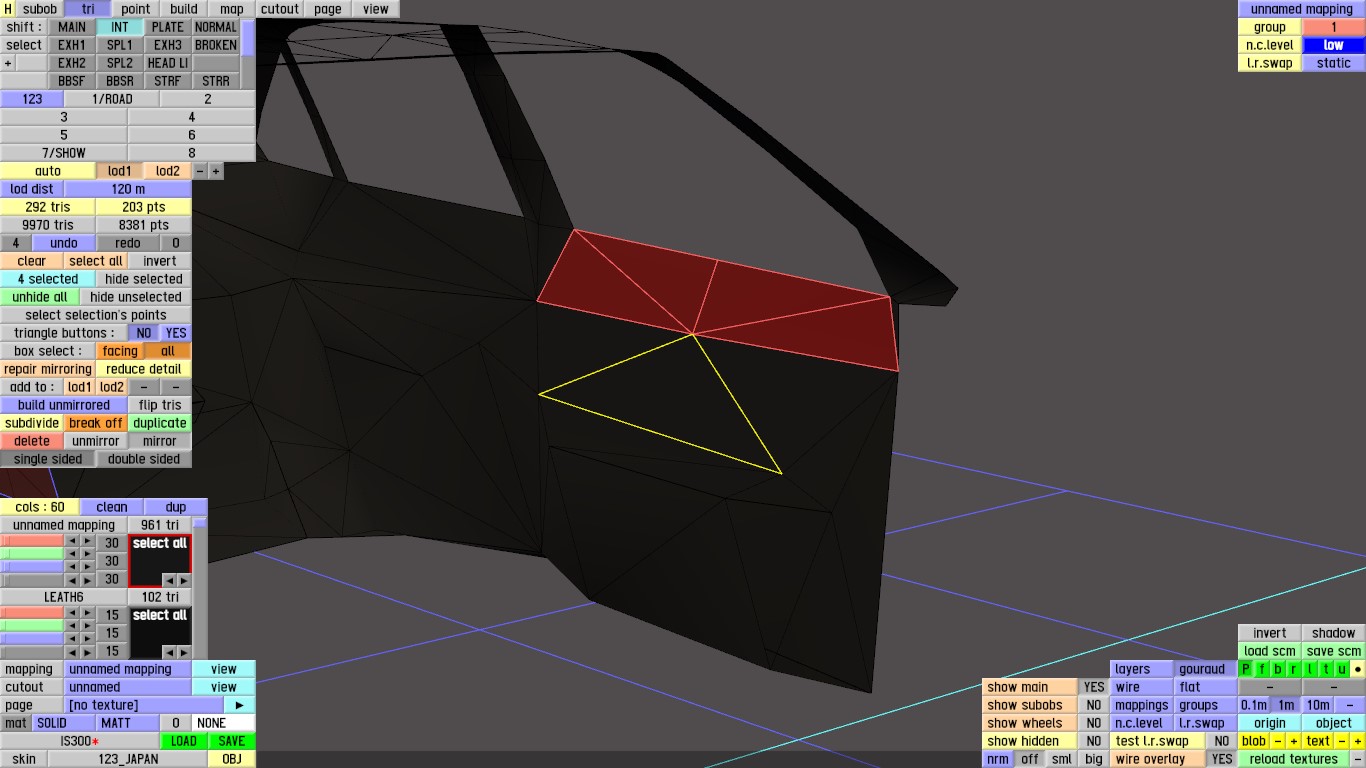
Task: Open the page texture selector [no texture]
Action: click(144, 705)
